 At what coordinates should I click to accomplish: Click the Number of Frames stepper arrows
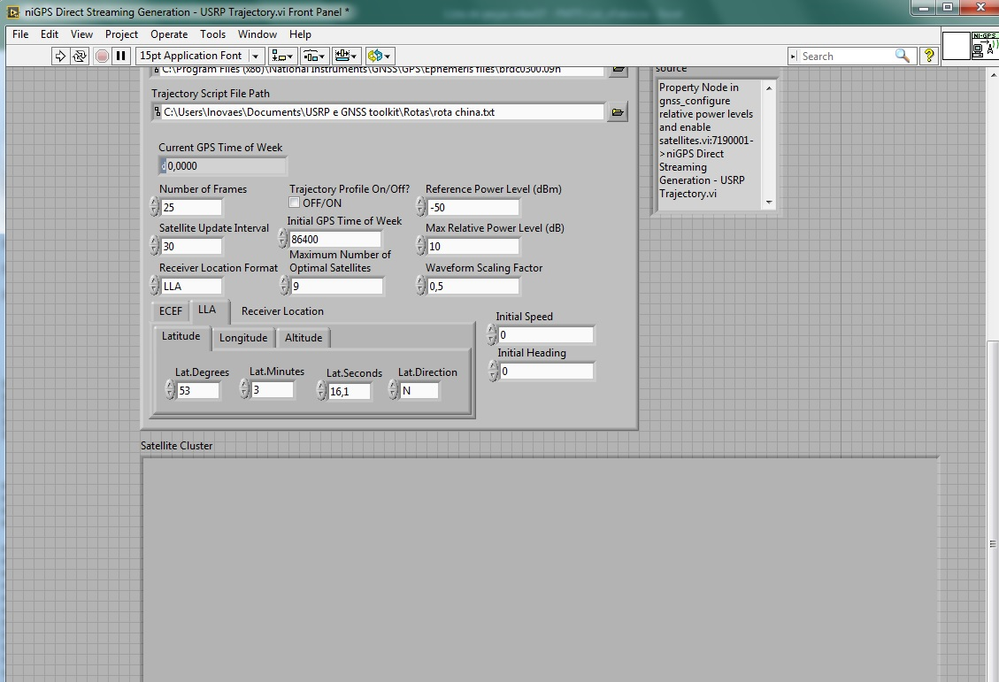point(155,207)
